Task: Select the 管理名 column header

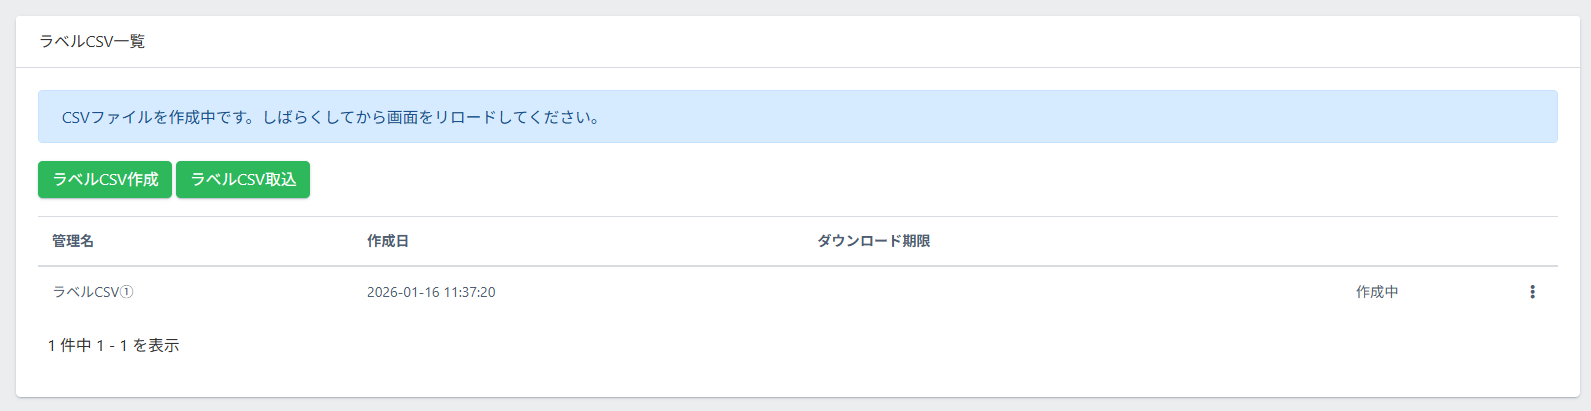Action: click(x=73, y=241)
